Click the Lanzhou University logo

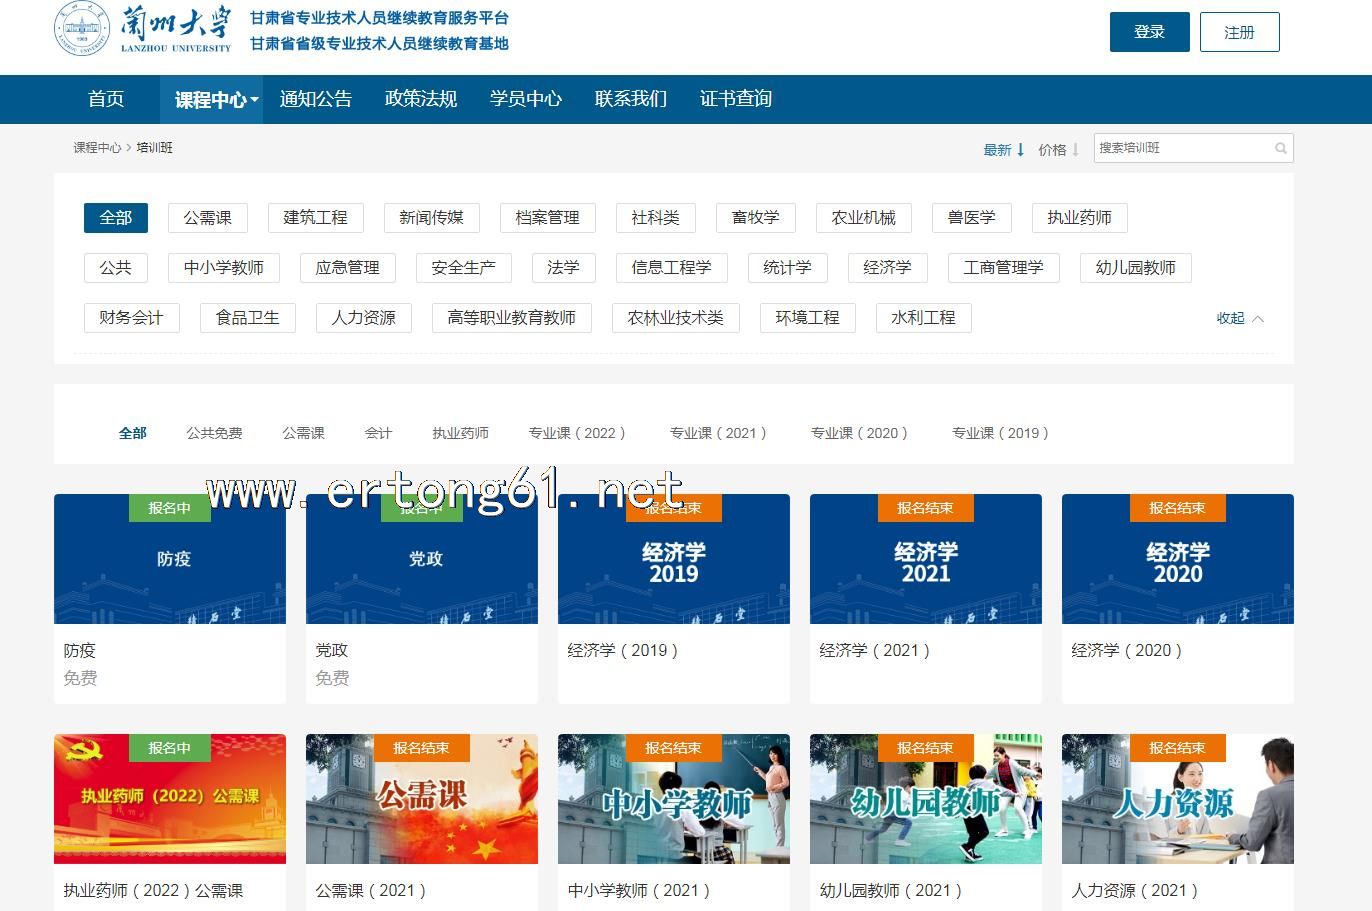coord(142,30)
